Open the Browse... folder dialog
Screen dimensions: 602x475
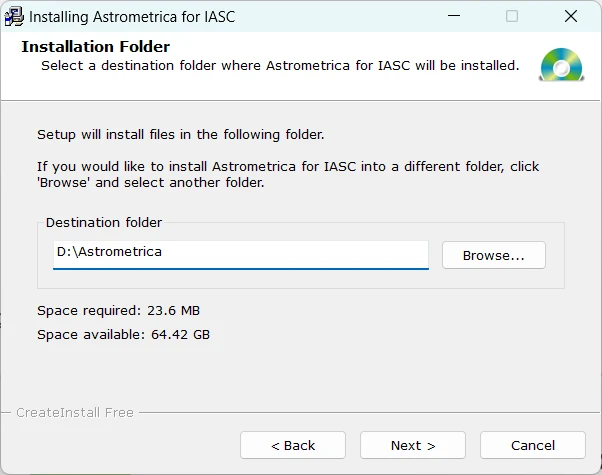[x=493, y=255]
